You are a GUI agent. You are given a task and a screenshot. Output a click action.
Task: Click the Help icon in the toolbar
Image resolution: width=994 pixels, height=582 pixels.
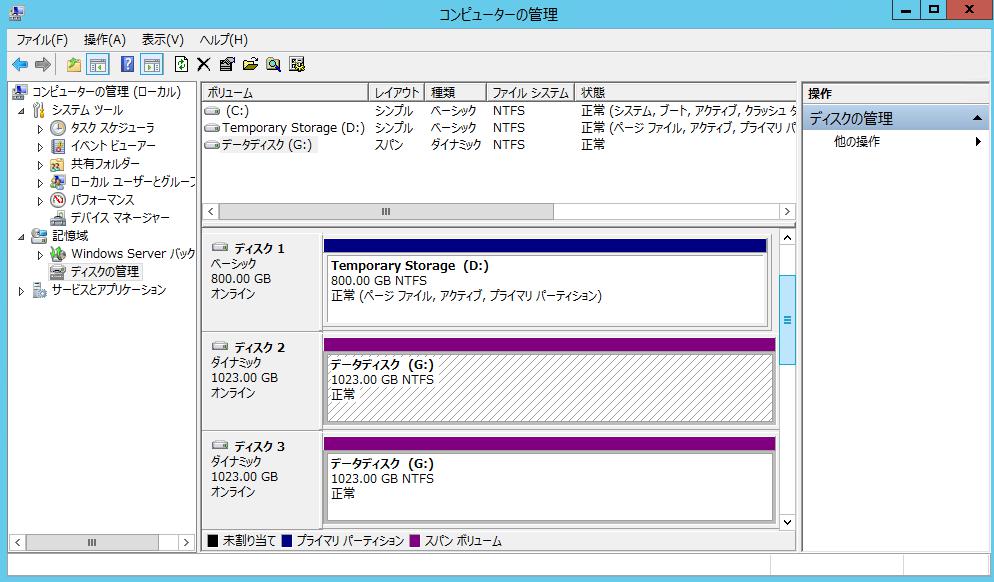click(x=127, y=64)
